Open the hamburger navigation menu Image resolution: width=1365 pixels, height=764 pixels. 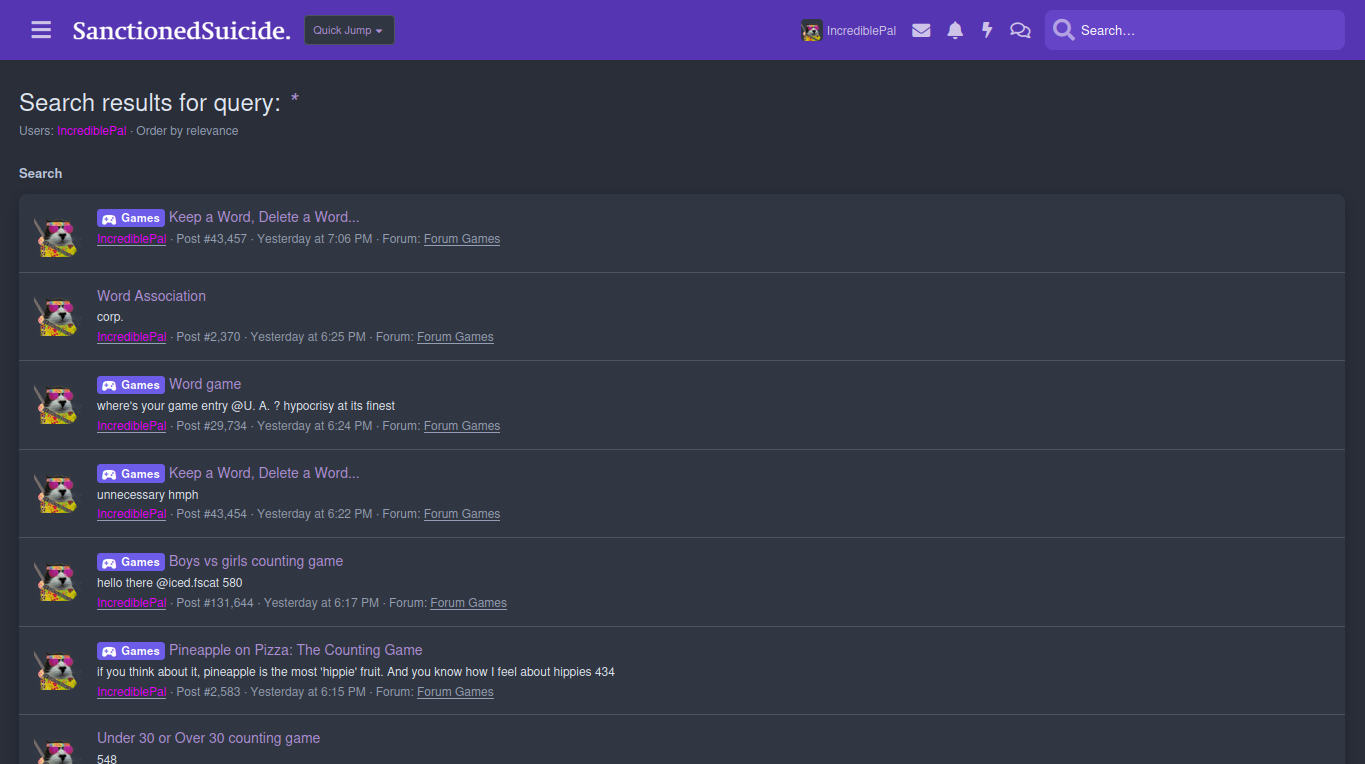pos(41,30)
